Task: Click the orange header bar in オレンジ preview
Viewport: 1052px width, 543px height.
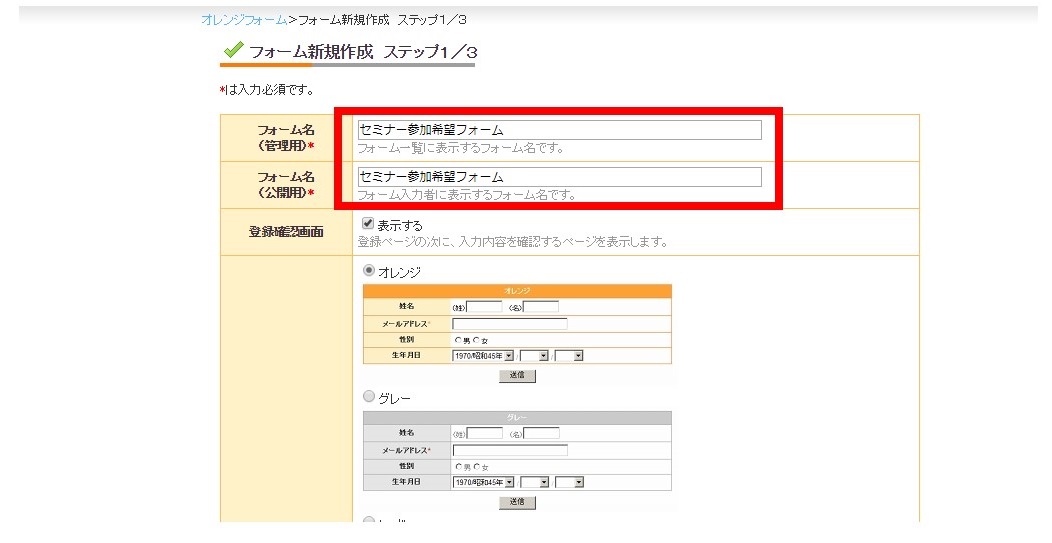Action: [517, 291]
